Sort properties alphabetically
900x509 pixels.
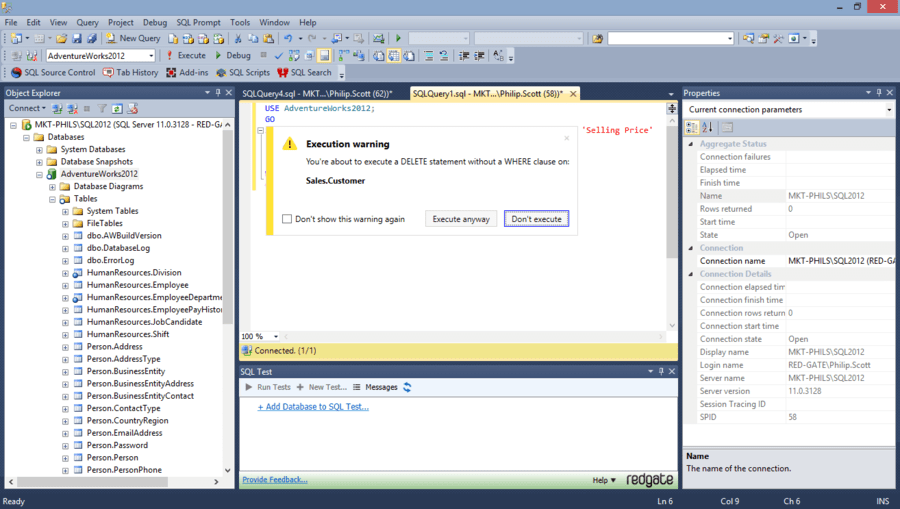(707, 127)
